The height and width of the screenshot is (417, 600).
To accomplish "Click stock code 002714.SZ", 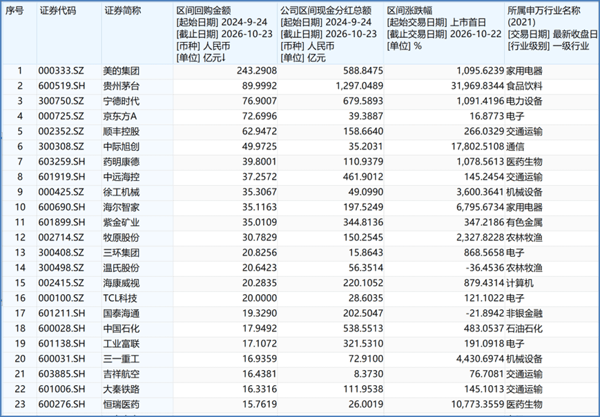I will (x=61, y=238).
